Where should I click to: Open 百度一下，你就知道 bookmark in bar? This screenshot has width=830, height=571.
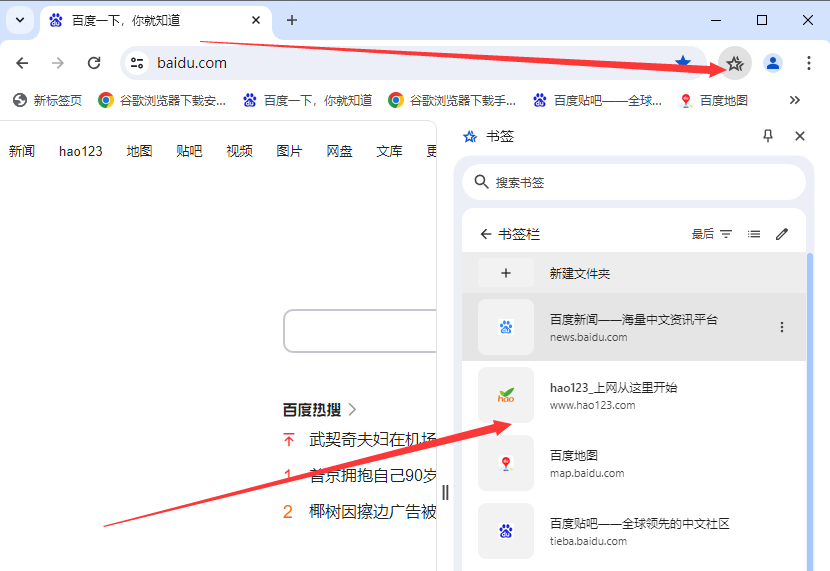308,100
